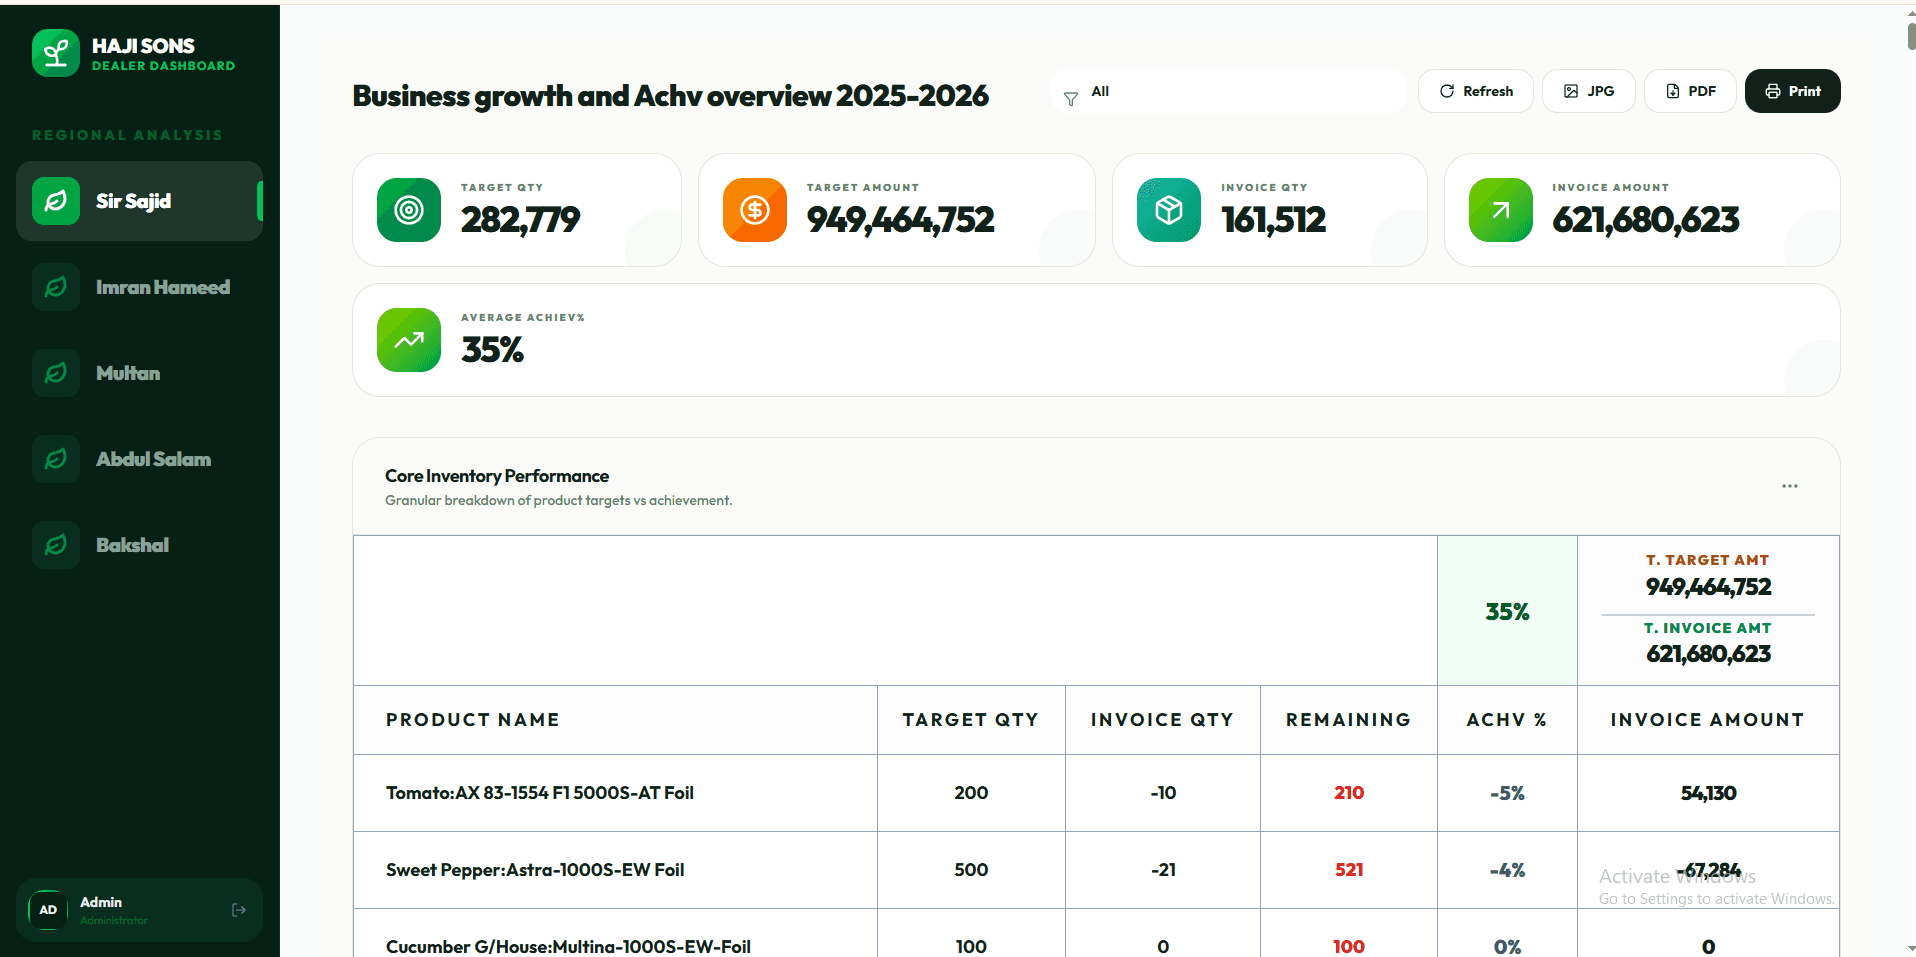Select Multan from Regional Analysis

click(x=128, y=373)
